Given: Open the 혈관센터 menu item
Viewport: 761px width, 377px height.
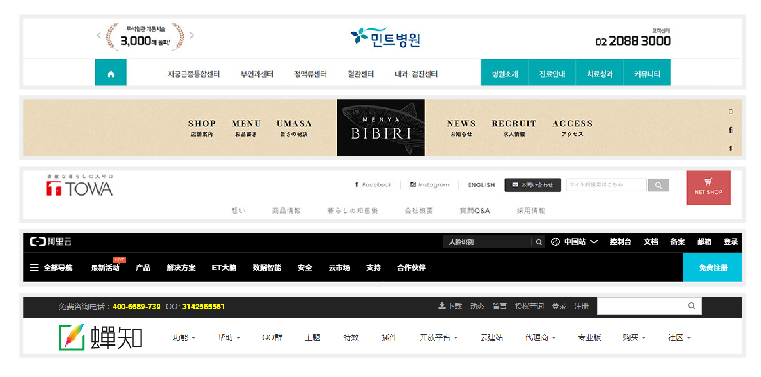Looking at the screenshot, I should pyautogui.click(x=361, y=75).
